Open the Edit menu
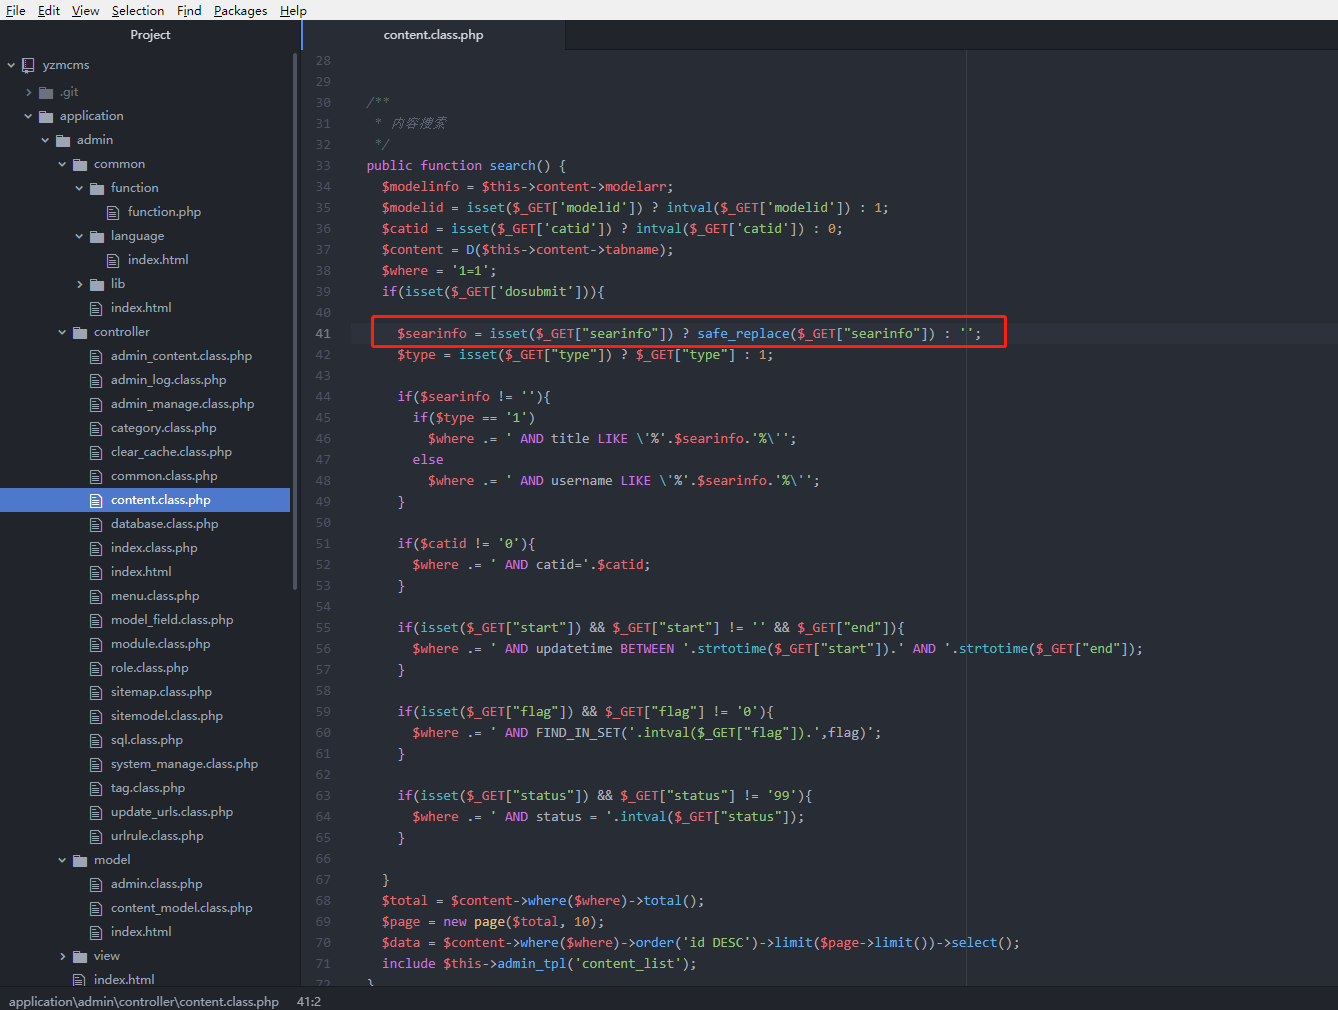The width and height of the screenshot is (1338, 1010). tap(49, 10)
